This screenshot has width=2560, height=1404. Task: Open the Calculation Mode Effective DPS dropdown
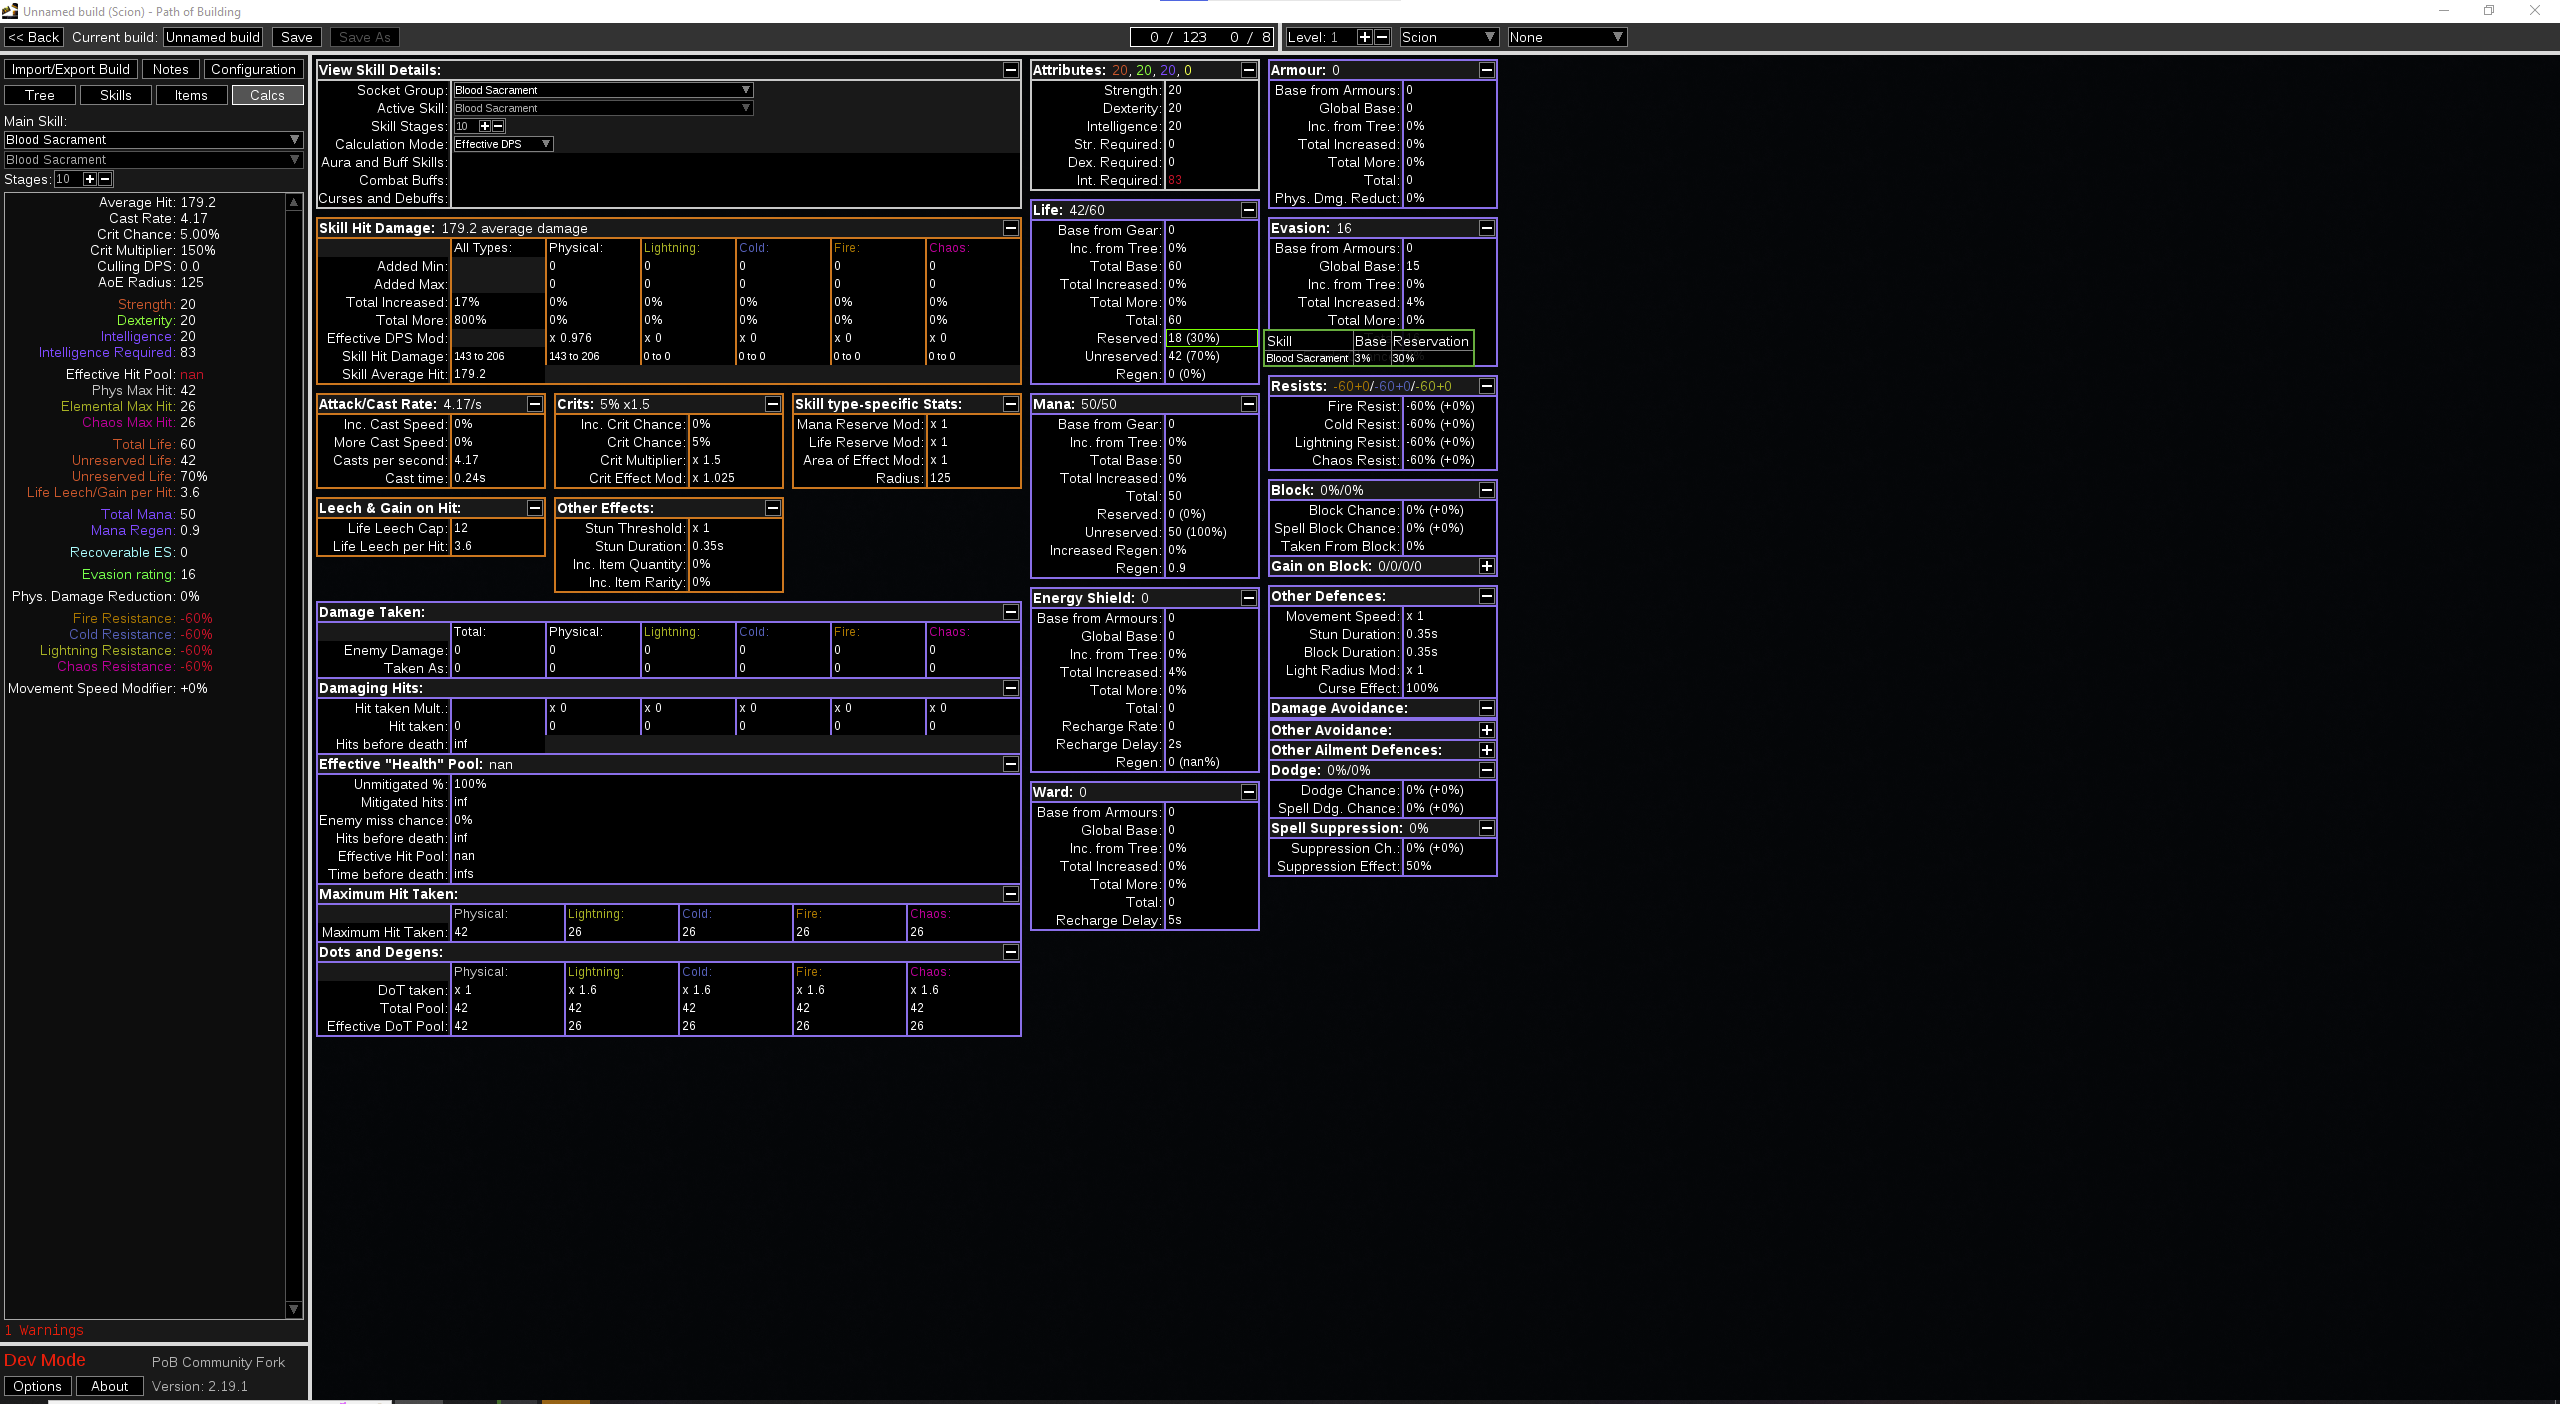tap(503, 144)
